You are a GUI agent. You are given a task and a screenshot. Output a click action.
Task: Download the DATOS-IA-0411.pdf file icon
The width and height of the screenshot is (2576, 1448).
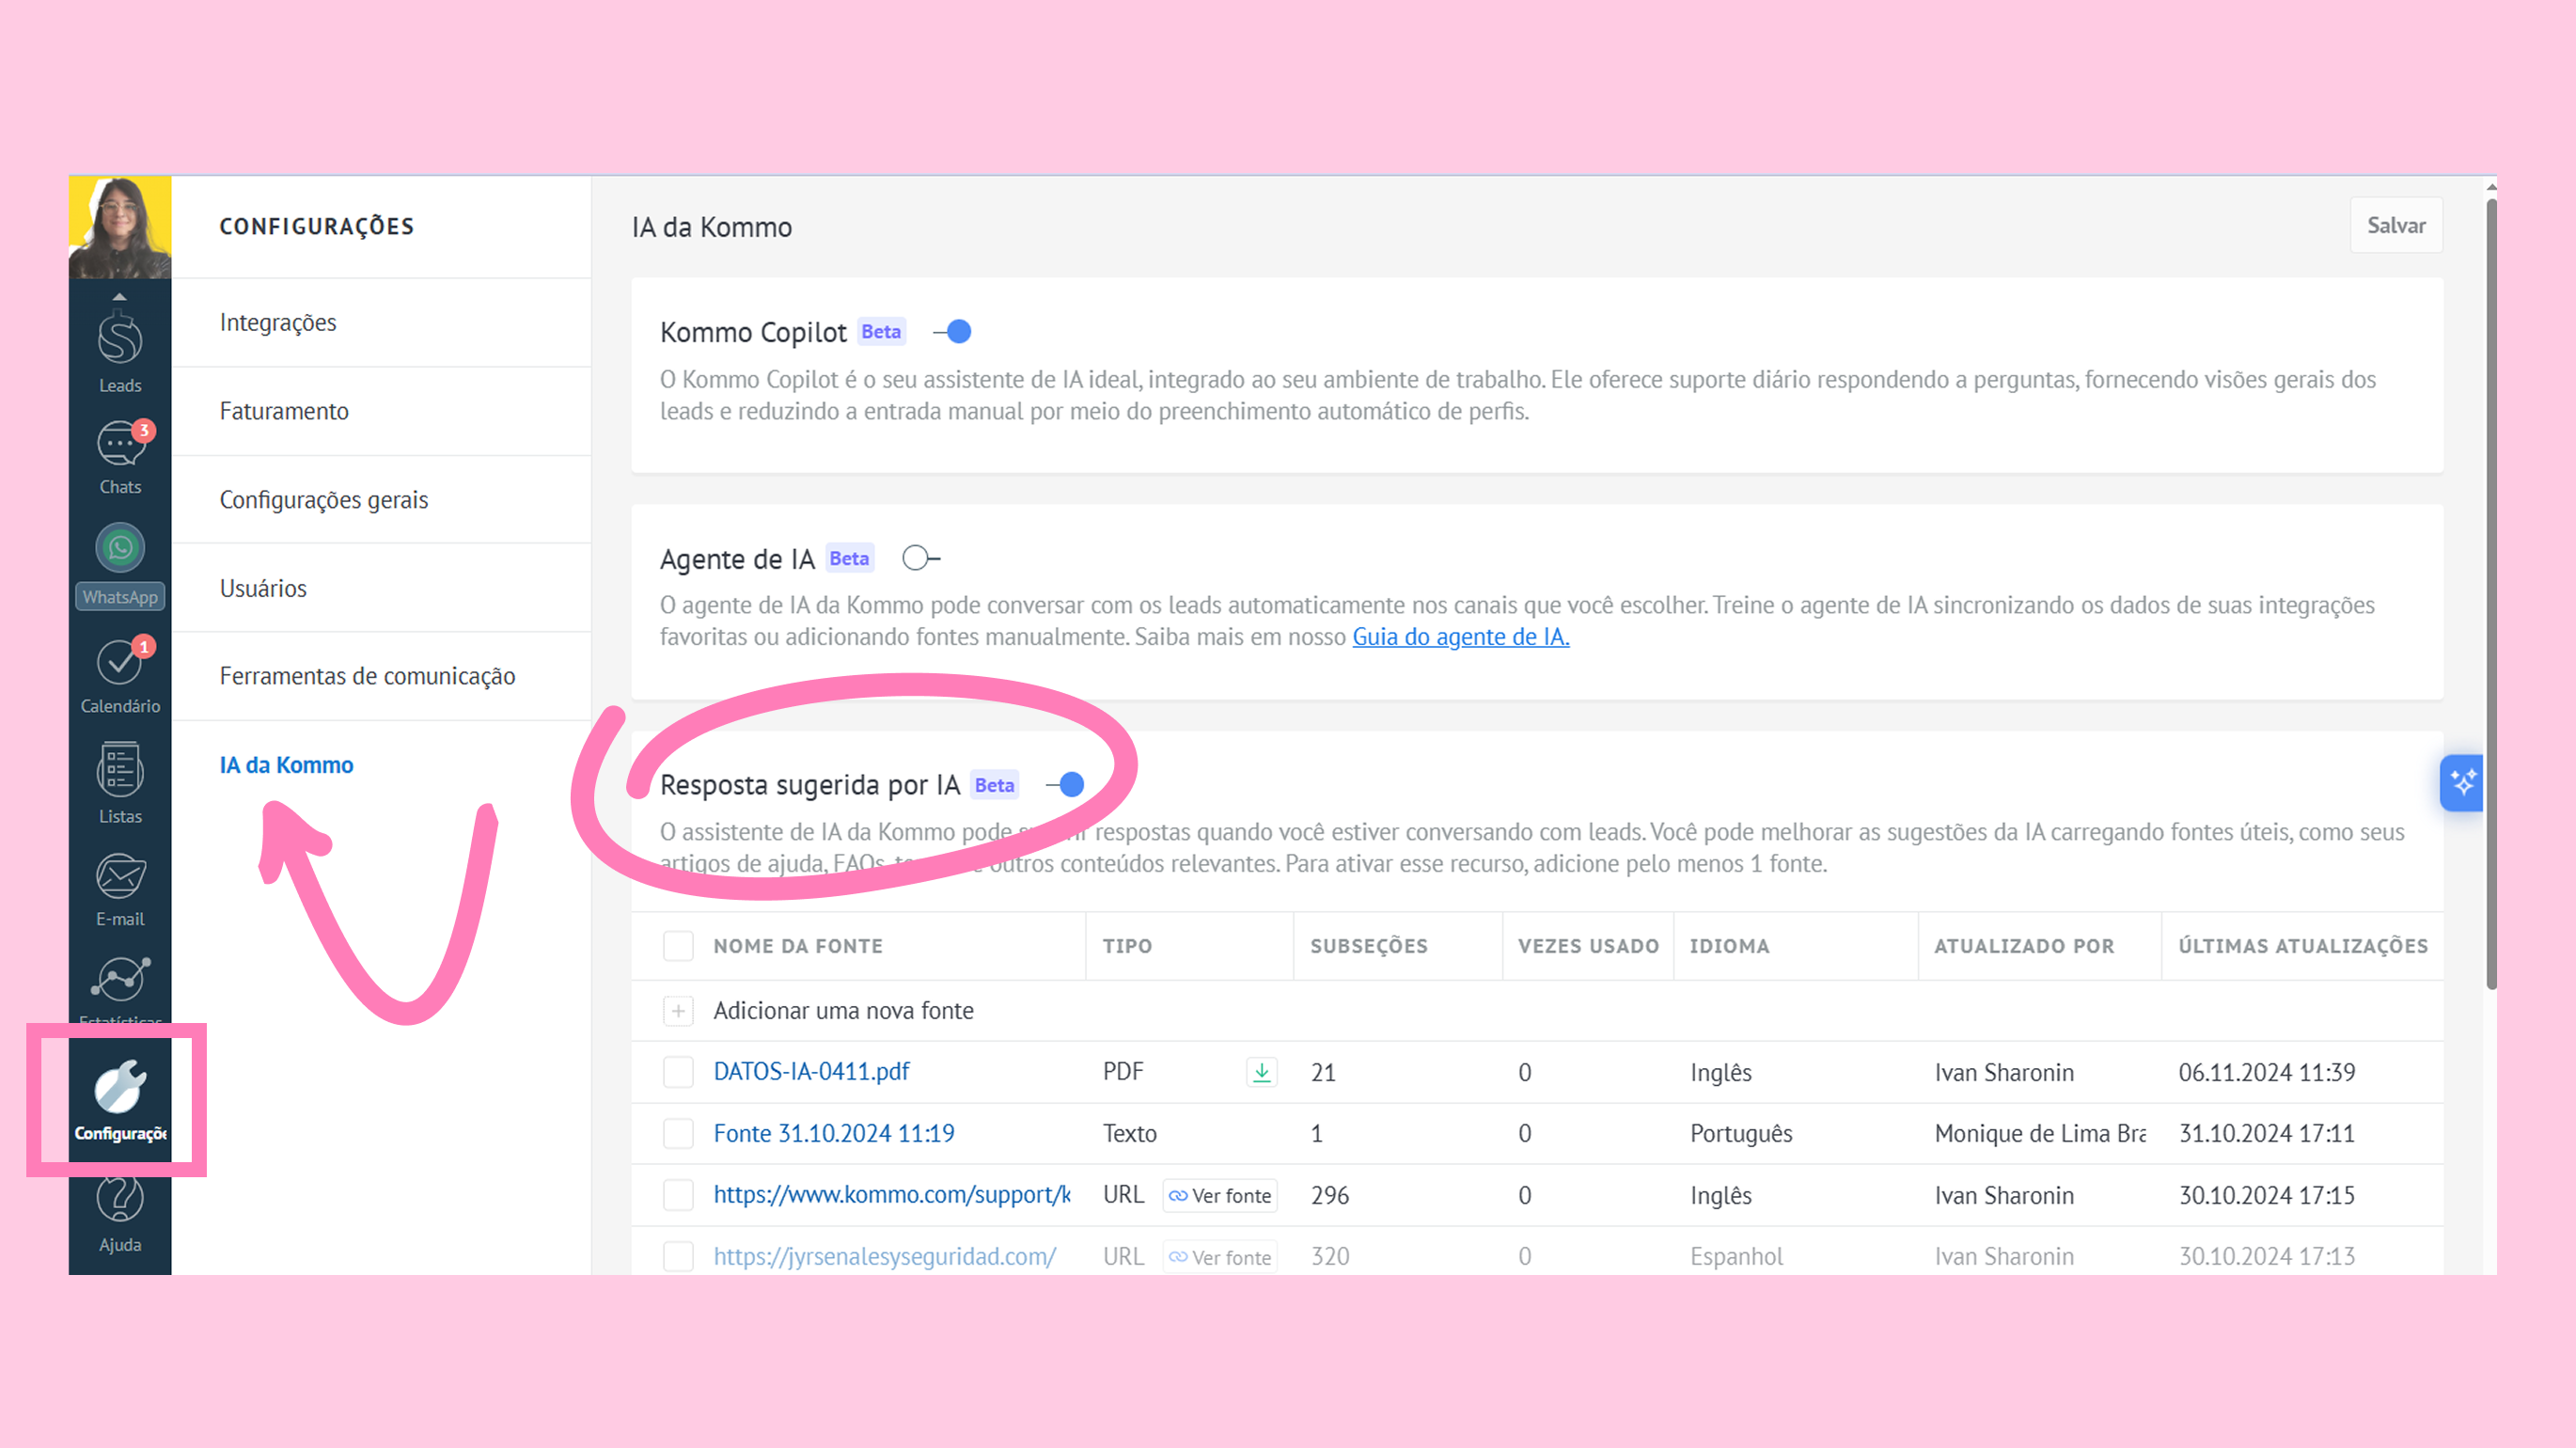1262,1072
